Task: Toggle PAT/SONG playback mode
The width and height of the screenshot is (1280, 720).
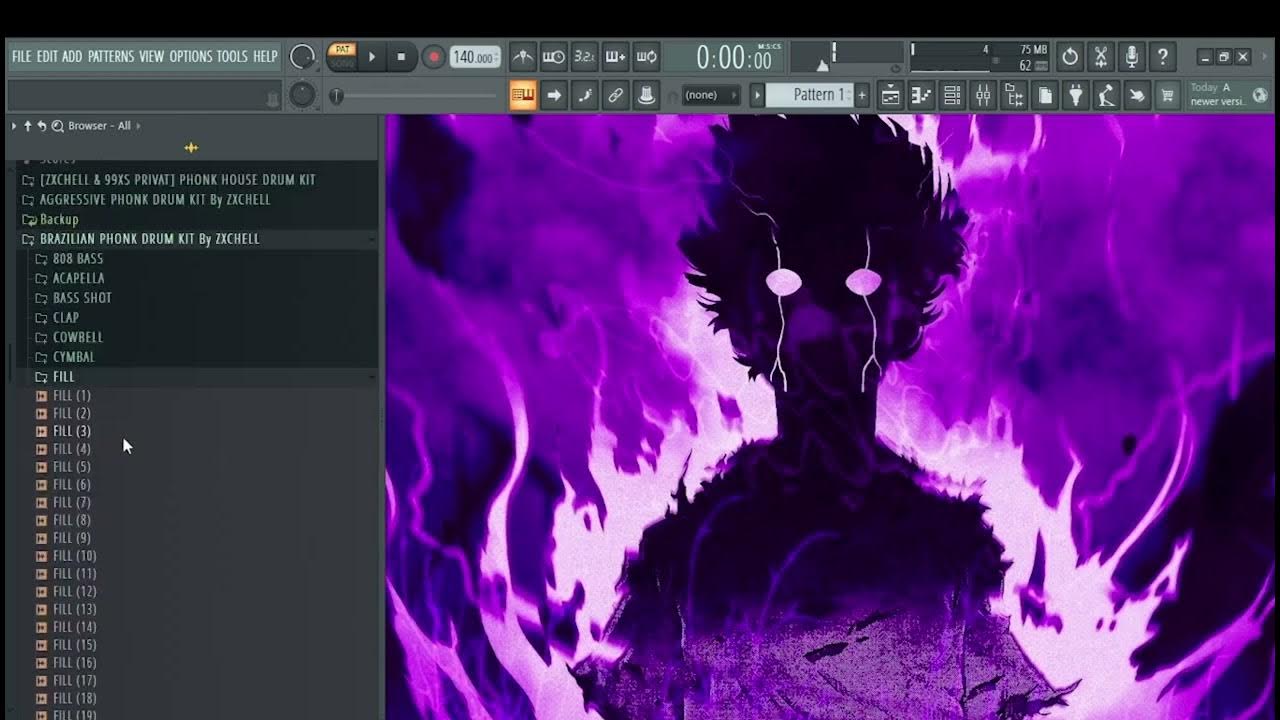Action: tap(342, 56)
